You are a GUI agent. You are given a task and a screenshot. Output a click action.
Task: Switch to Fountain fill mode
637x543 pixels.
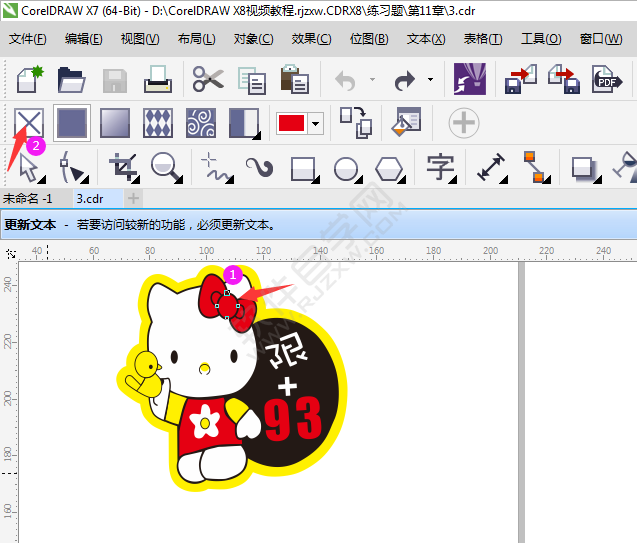(x=115, y=123)
